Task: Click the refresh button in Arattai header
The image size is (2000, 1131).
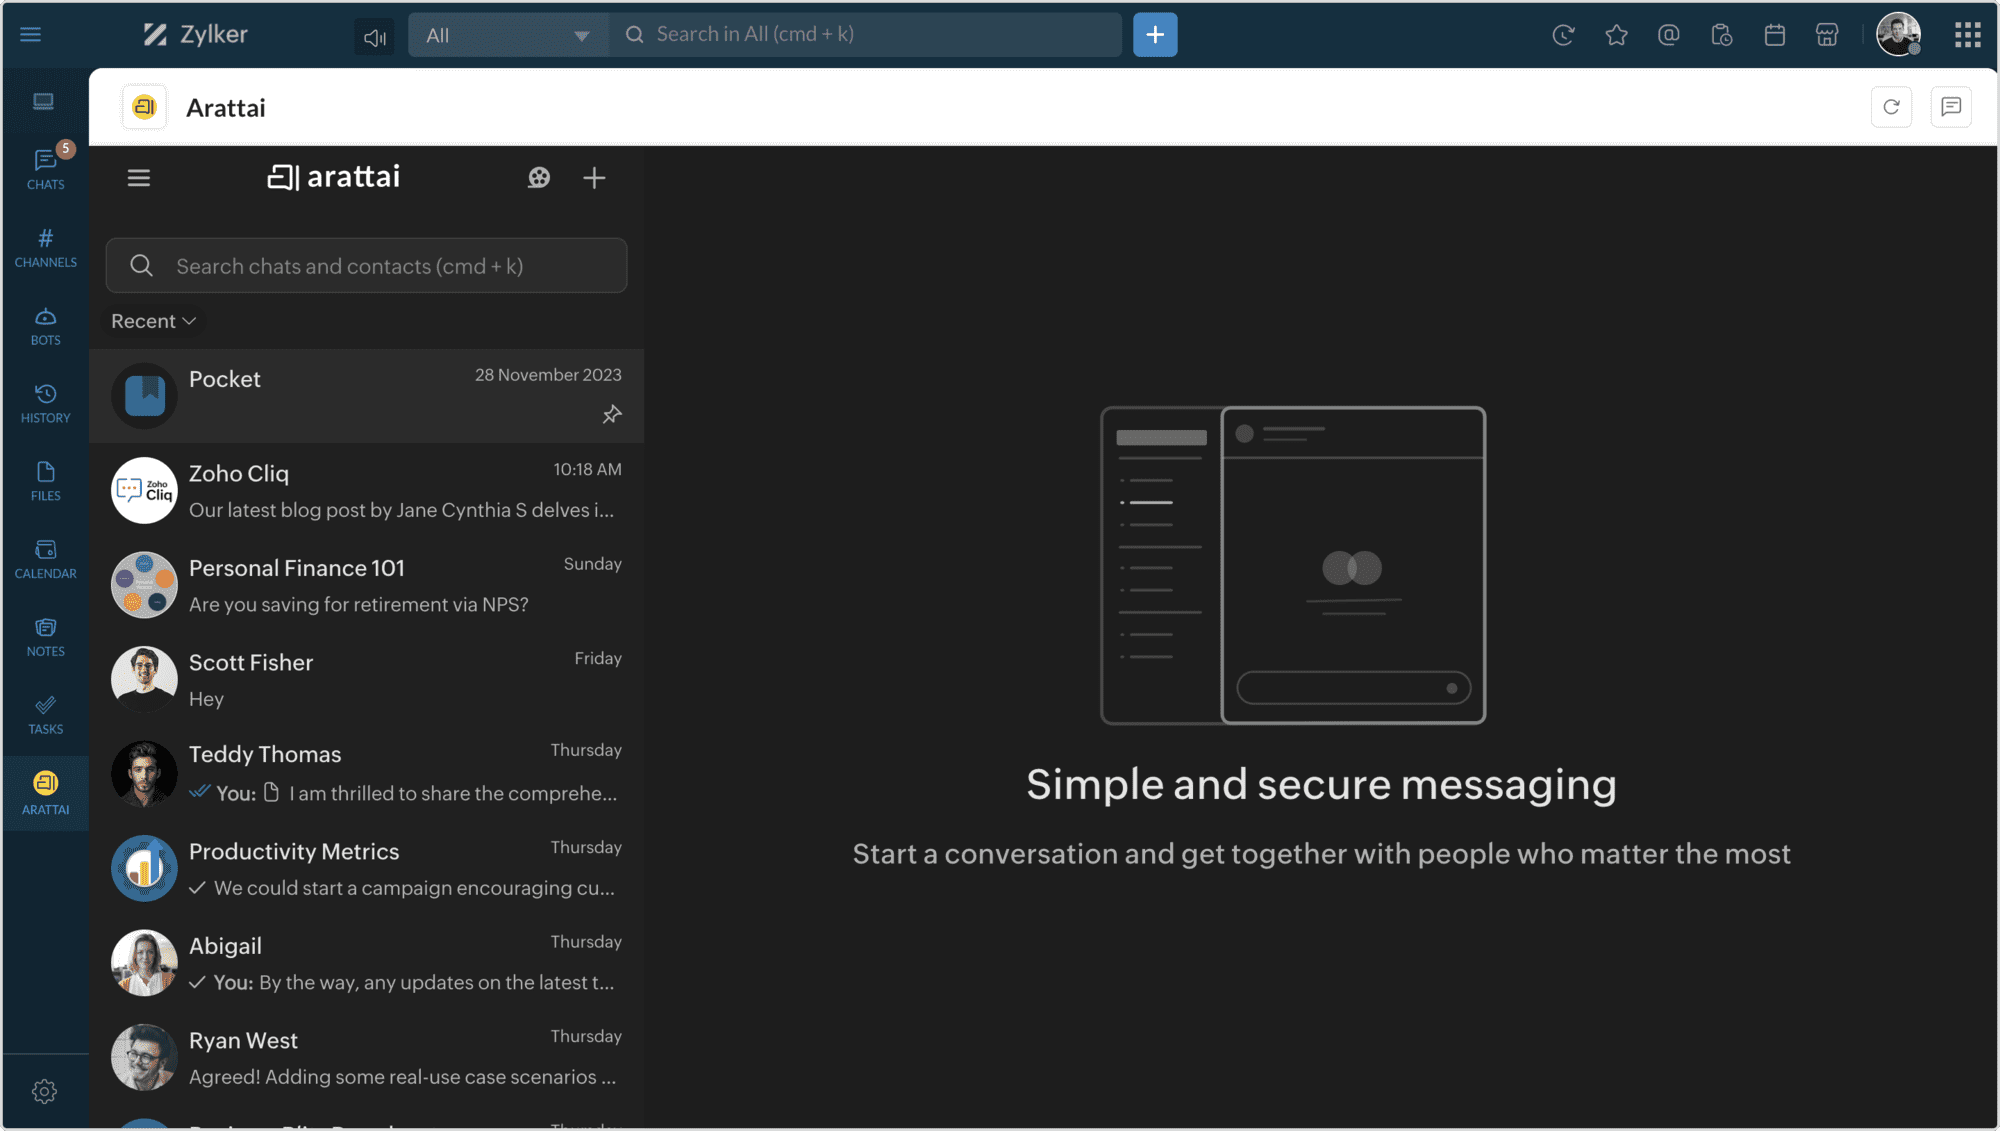Action: click(1890, 107)
